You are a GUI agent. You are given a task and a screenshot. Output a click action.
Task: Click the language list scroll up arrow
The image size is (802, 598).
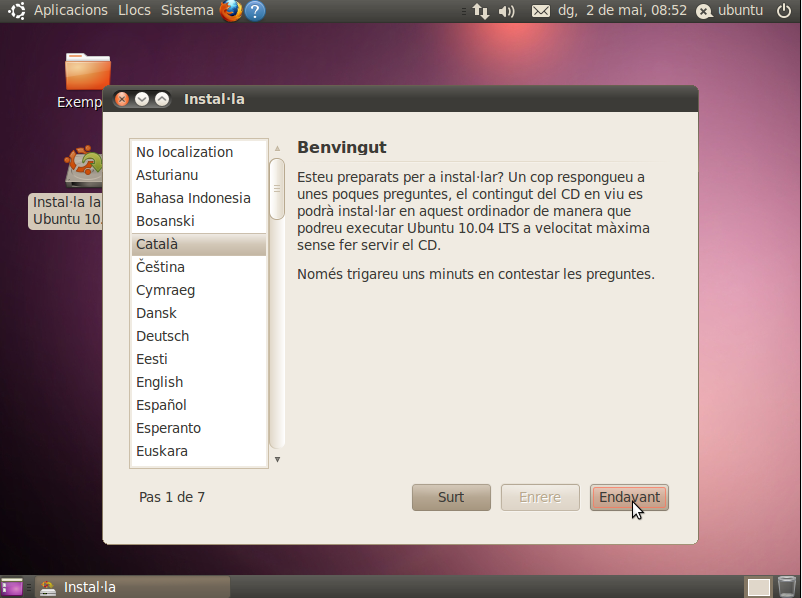coord(277,148)
